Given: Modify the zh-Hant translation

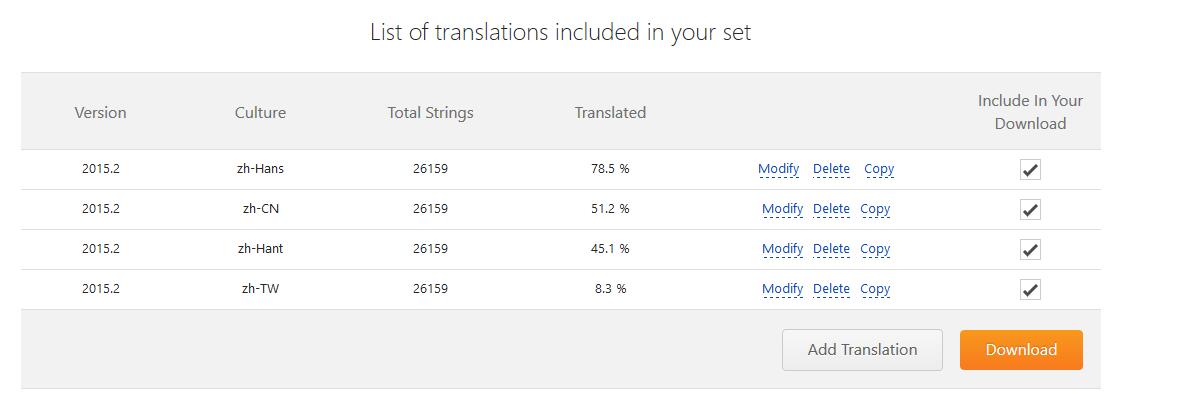Looking at the screenshot, I should coord(782,249).
